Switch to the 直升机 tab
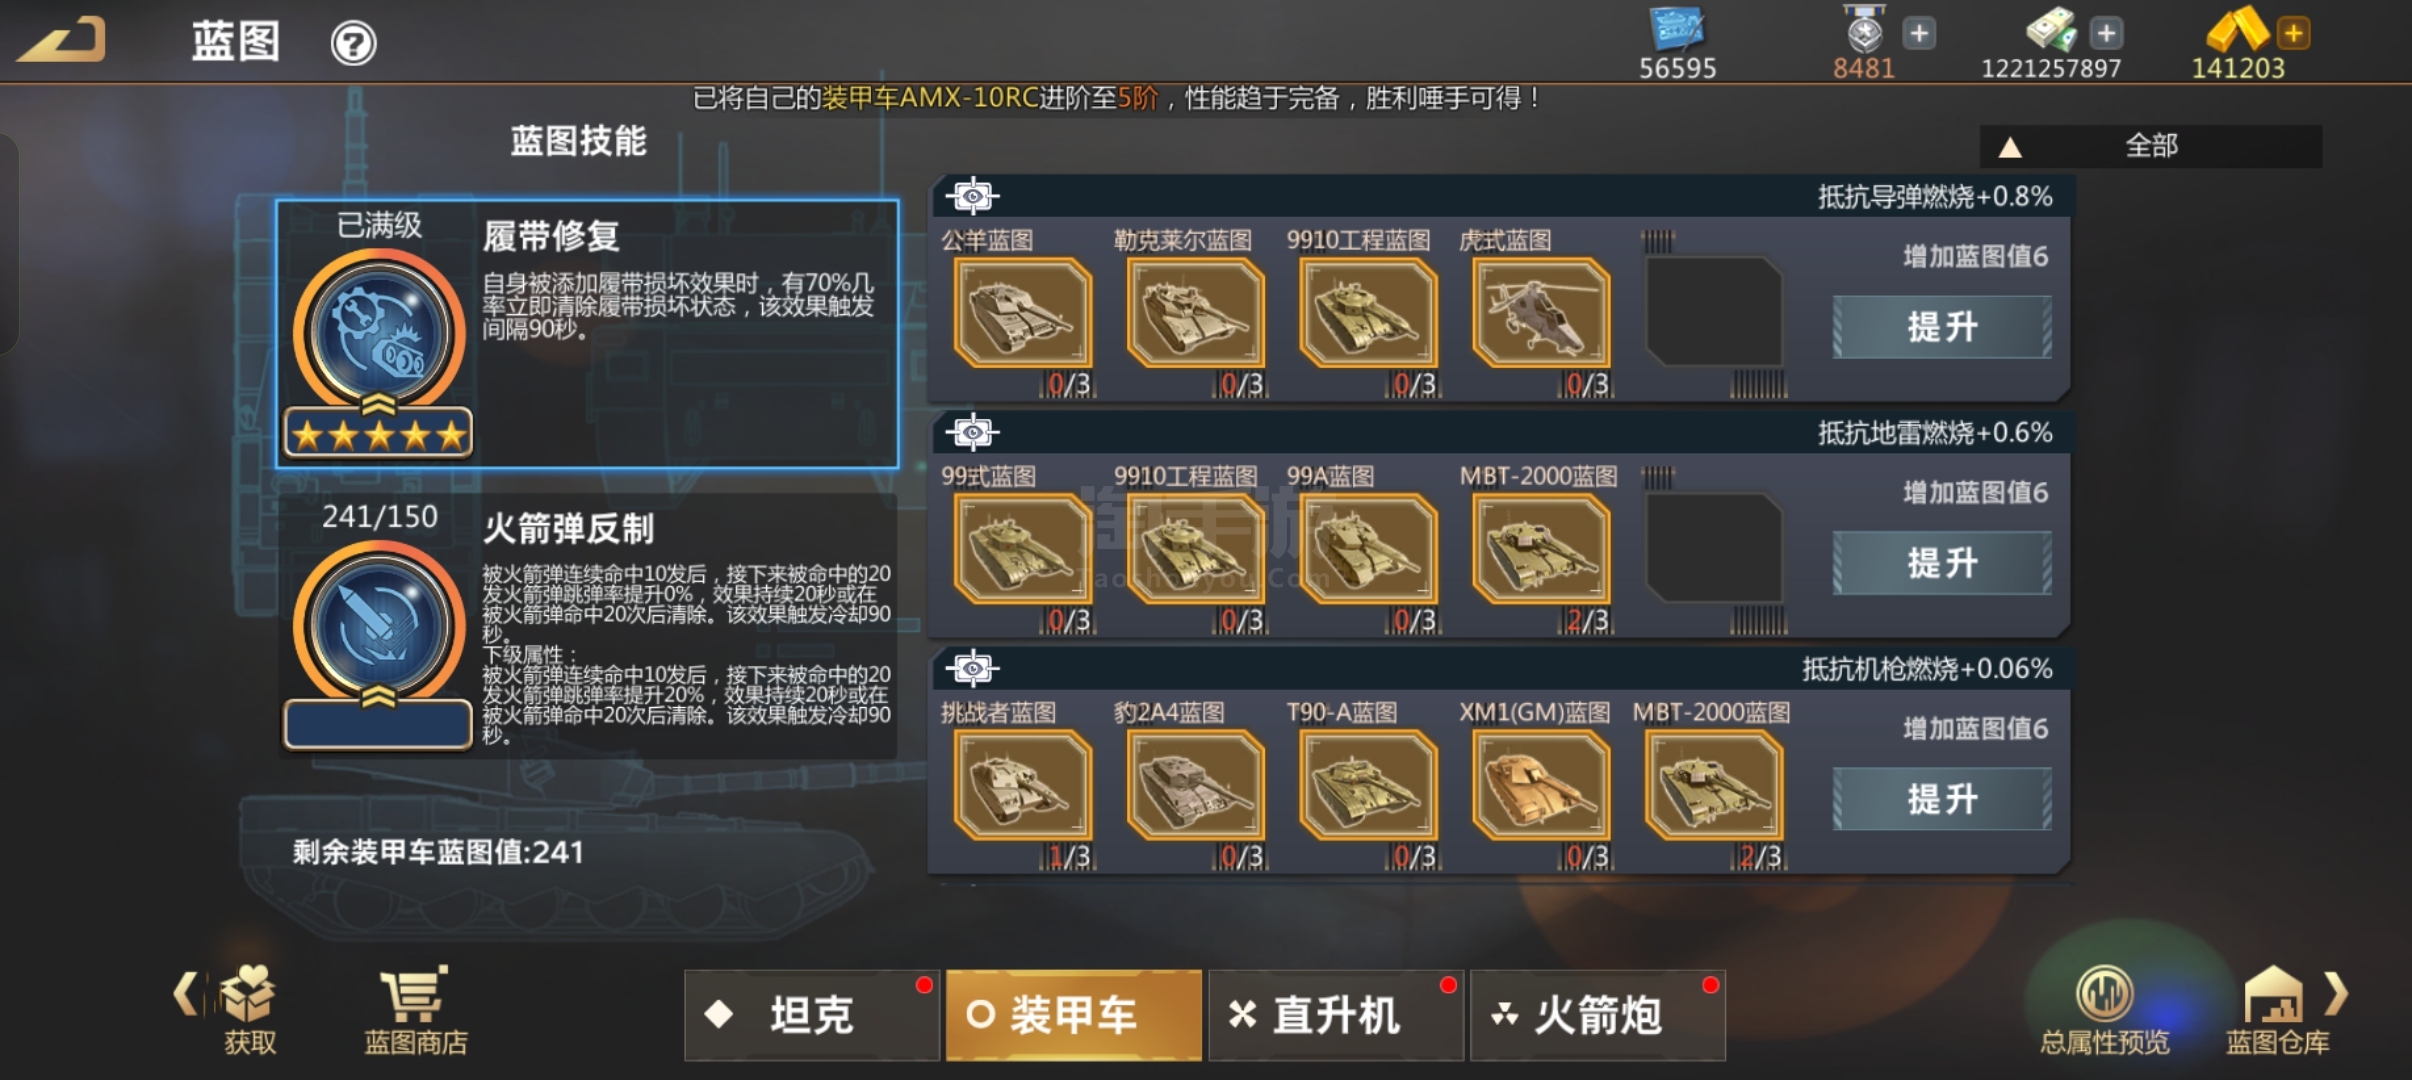The height and width of the screenshot is (1080, 2412). pos(1336,1015)
